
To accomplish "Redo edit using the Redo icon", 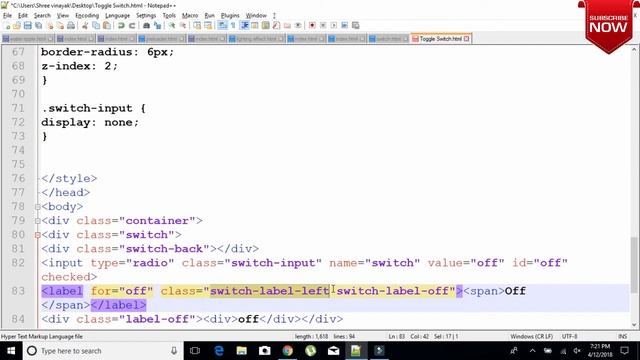I will (x=132, y=25).
